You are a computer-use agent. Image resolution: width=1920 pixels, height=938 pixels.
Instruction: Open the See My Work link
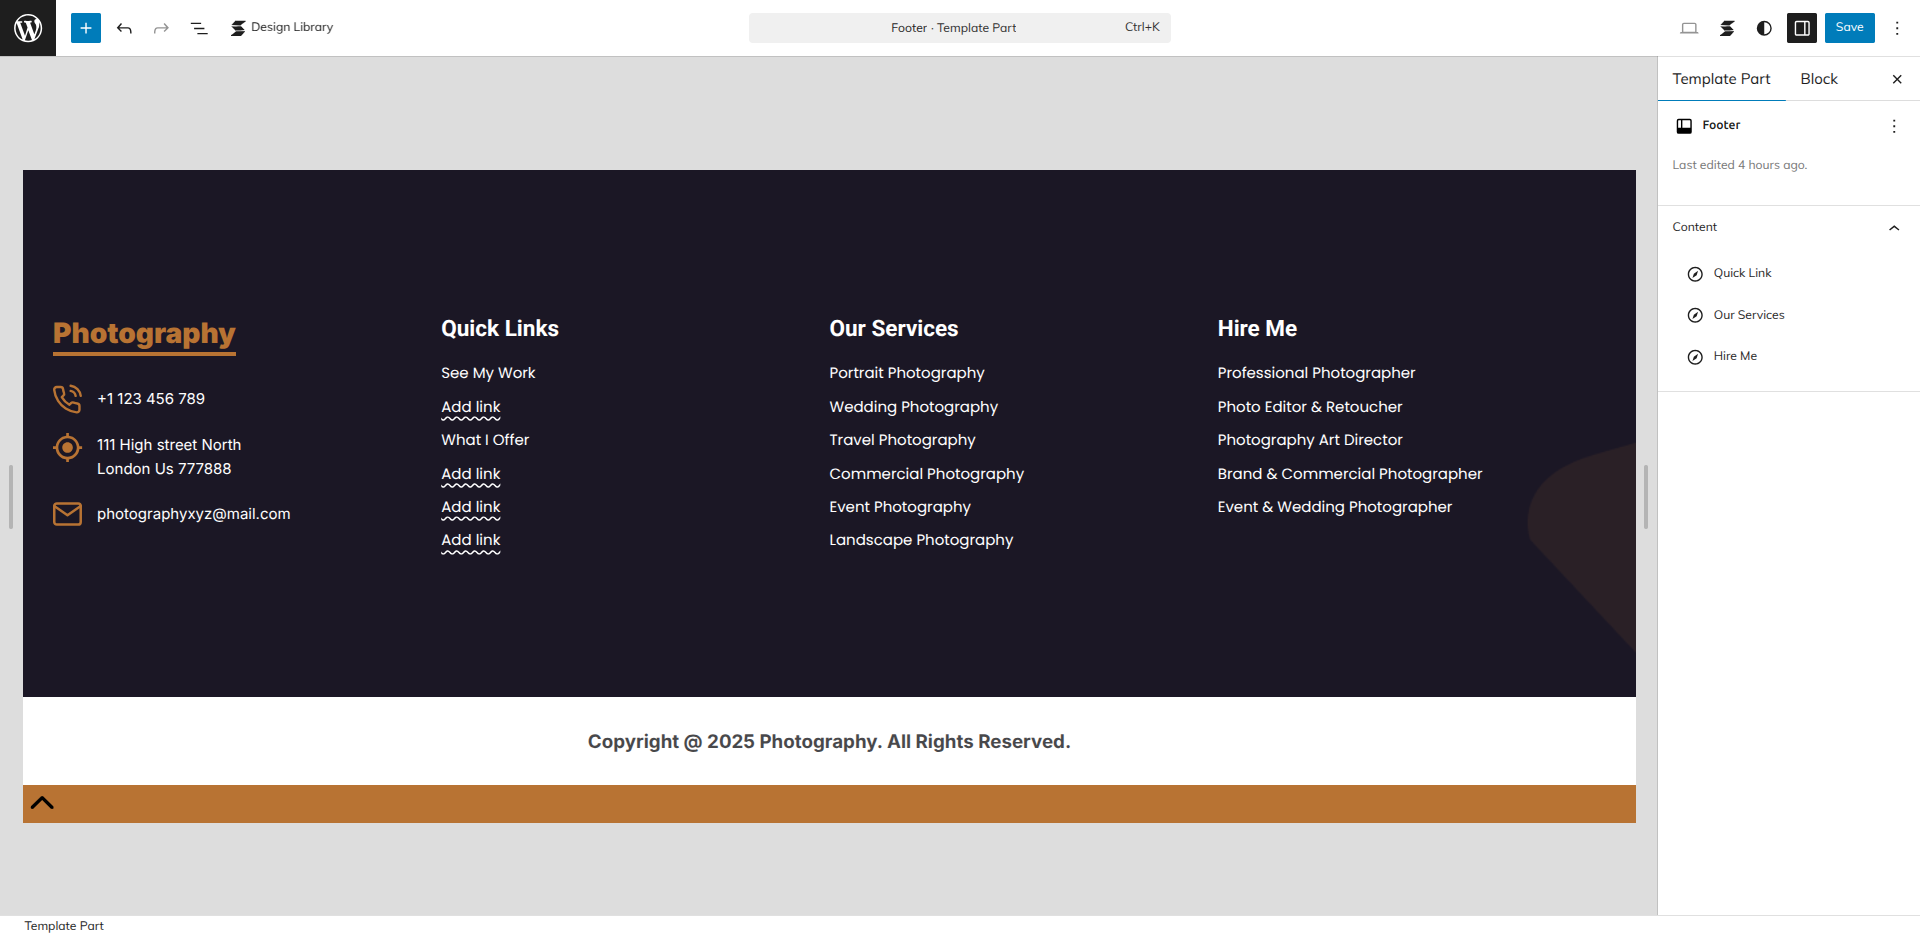pyautogui.click(x=488, y=373)
